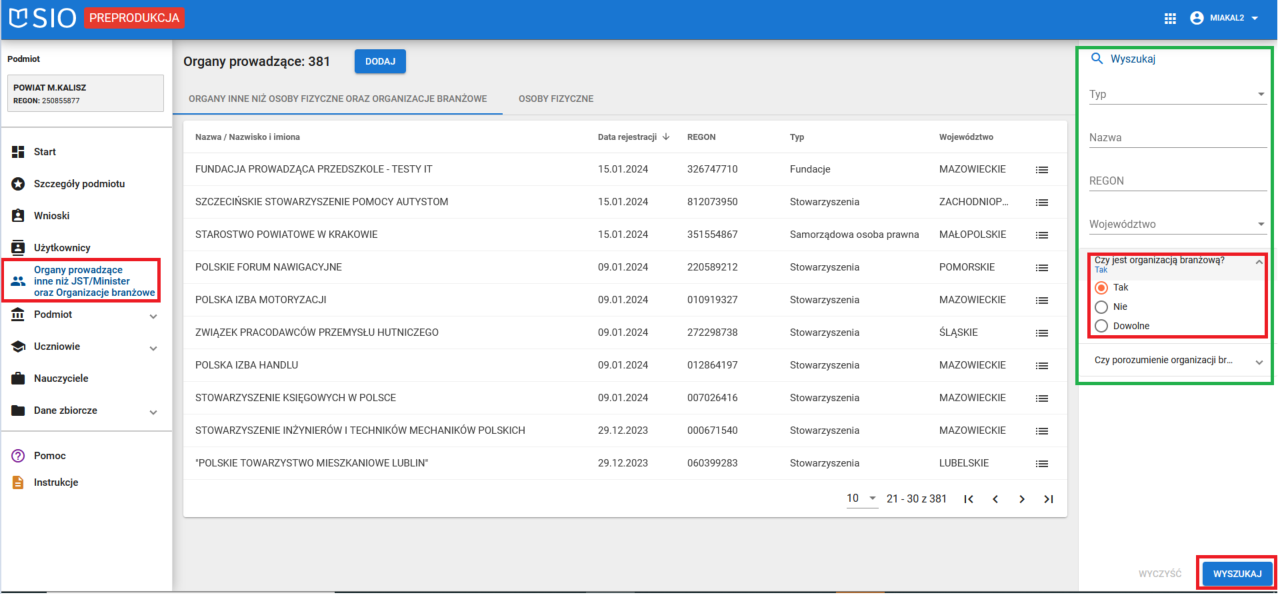Click the REGON search input field
Viewport: 1282px width, 594px height.
[x=1177, y=181]
